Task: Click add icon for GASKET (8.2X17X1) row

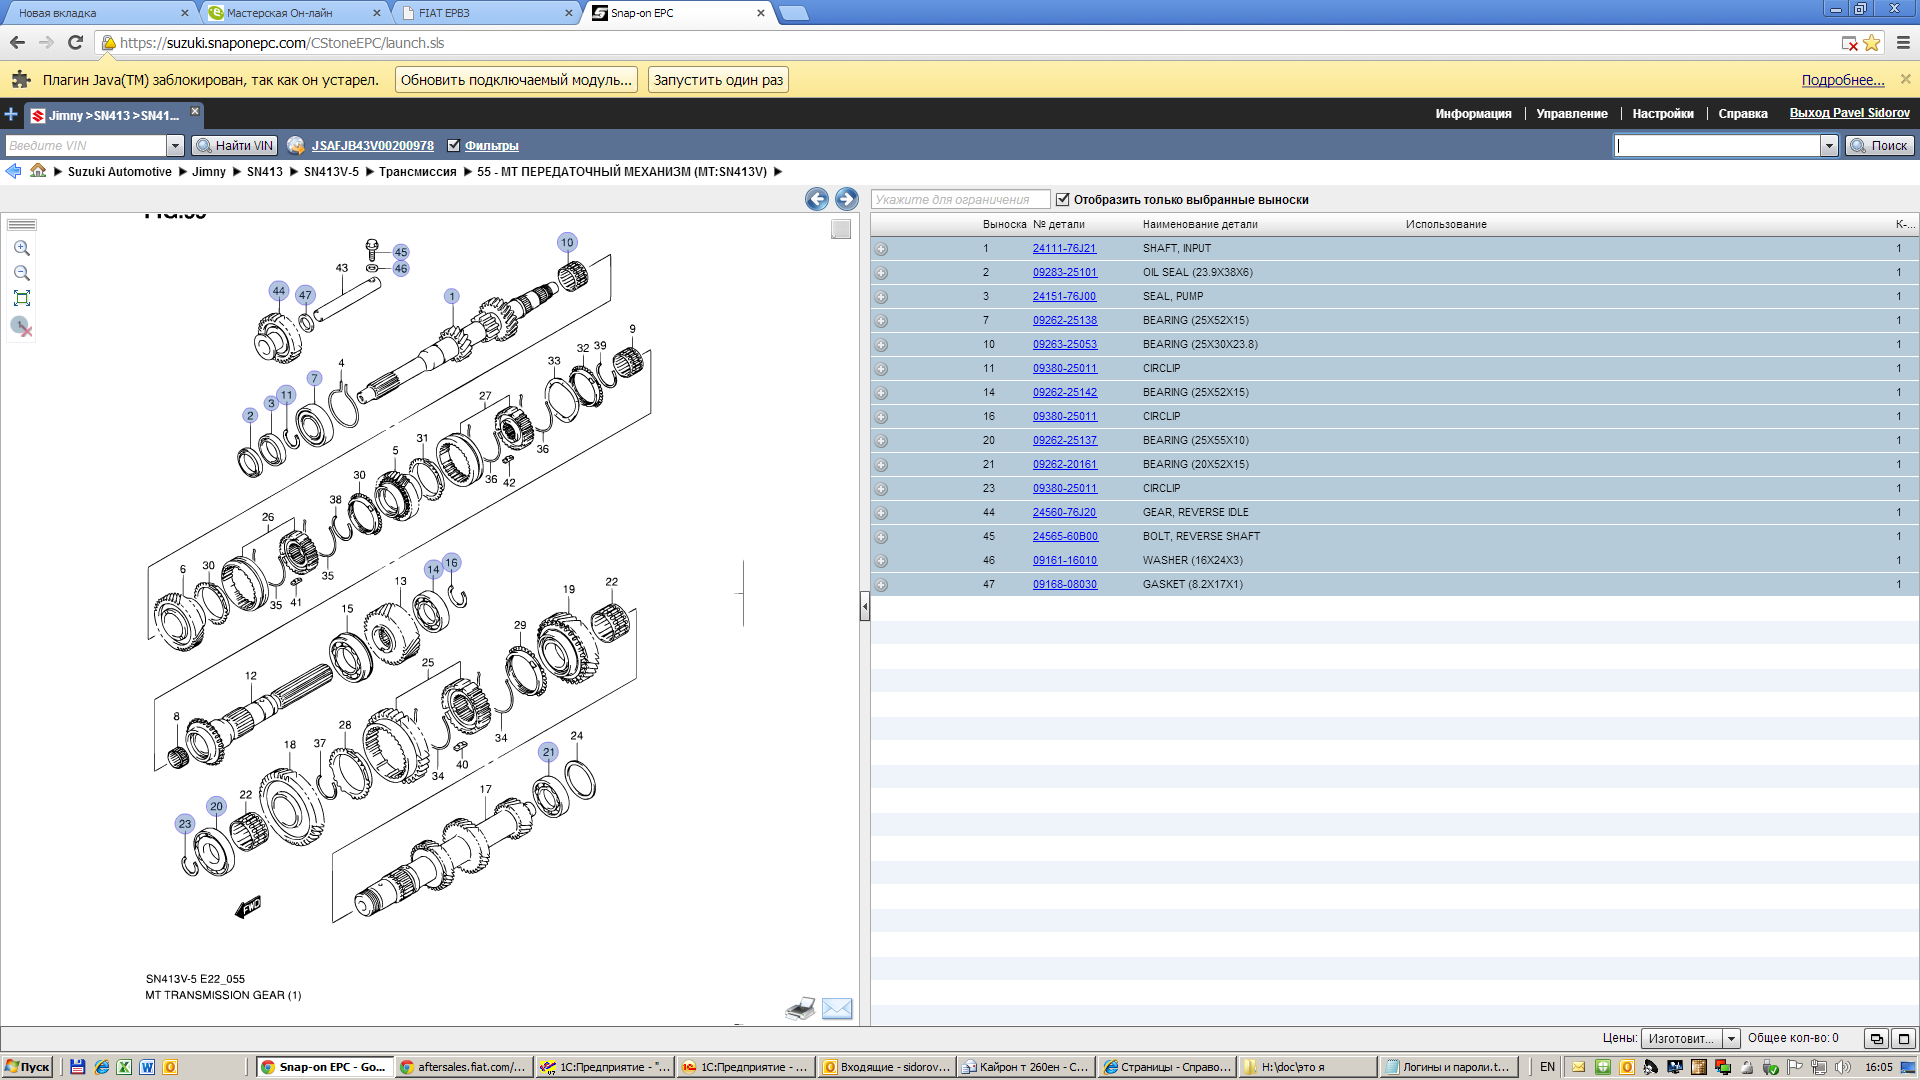Action: point(881,585)
